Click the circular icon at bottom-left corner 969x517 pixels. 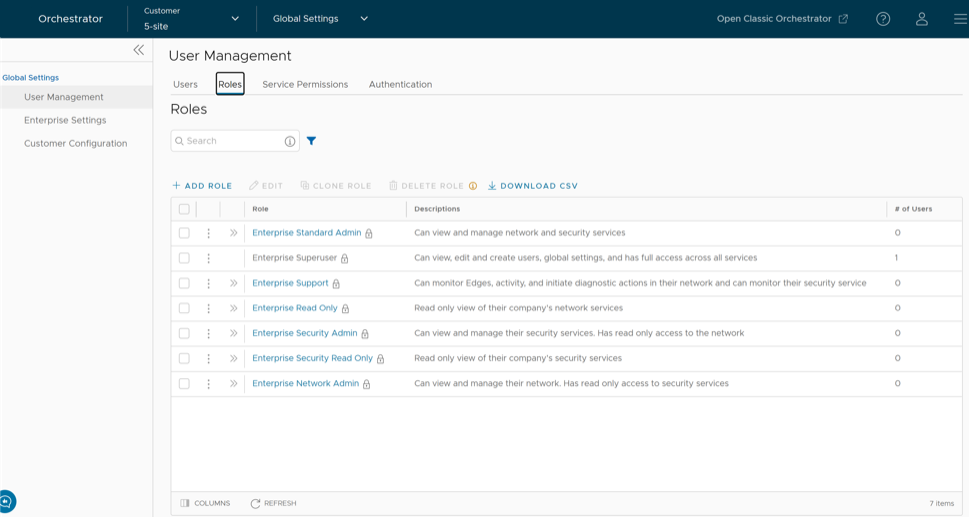click(6, 501)
